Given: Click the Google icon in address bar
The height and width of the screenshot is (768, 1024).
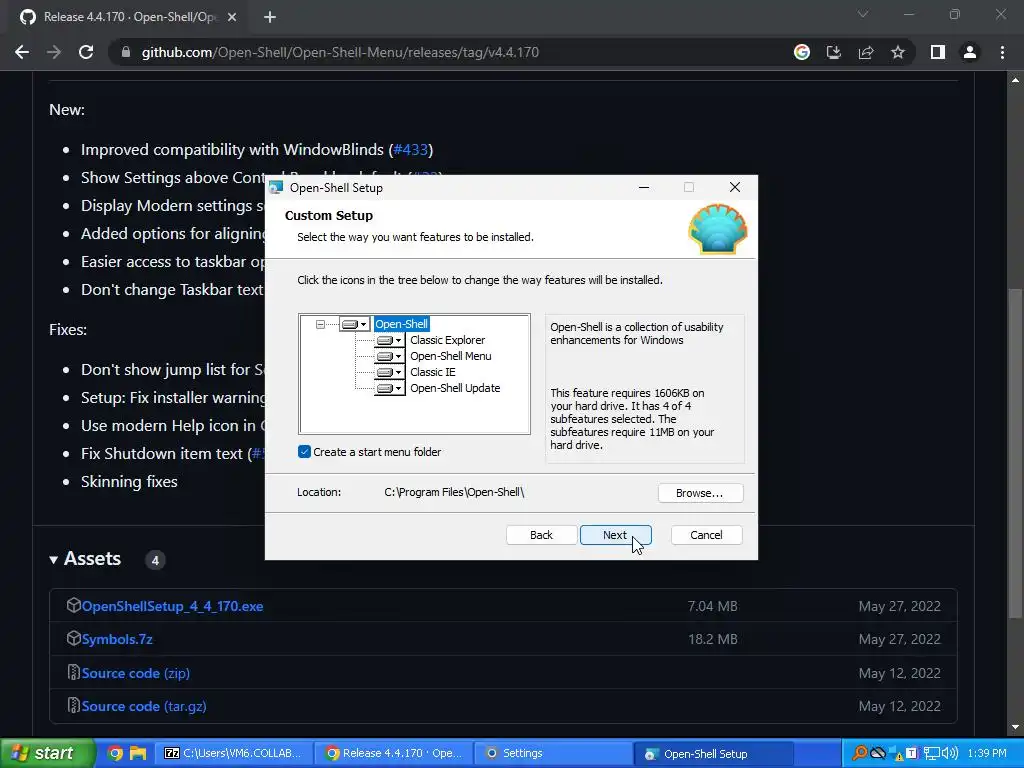Looking at the screenshot, I should (802, 52).
